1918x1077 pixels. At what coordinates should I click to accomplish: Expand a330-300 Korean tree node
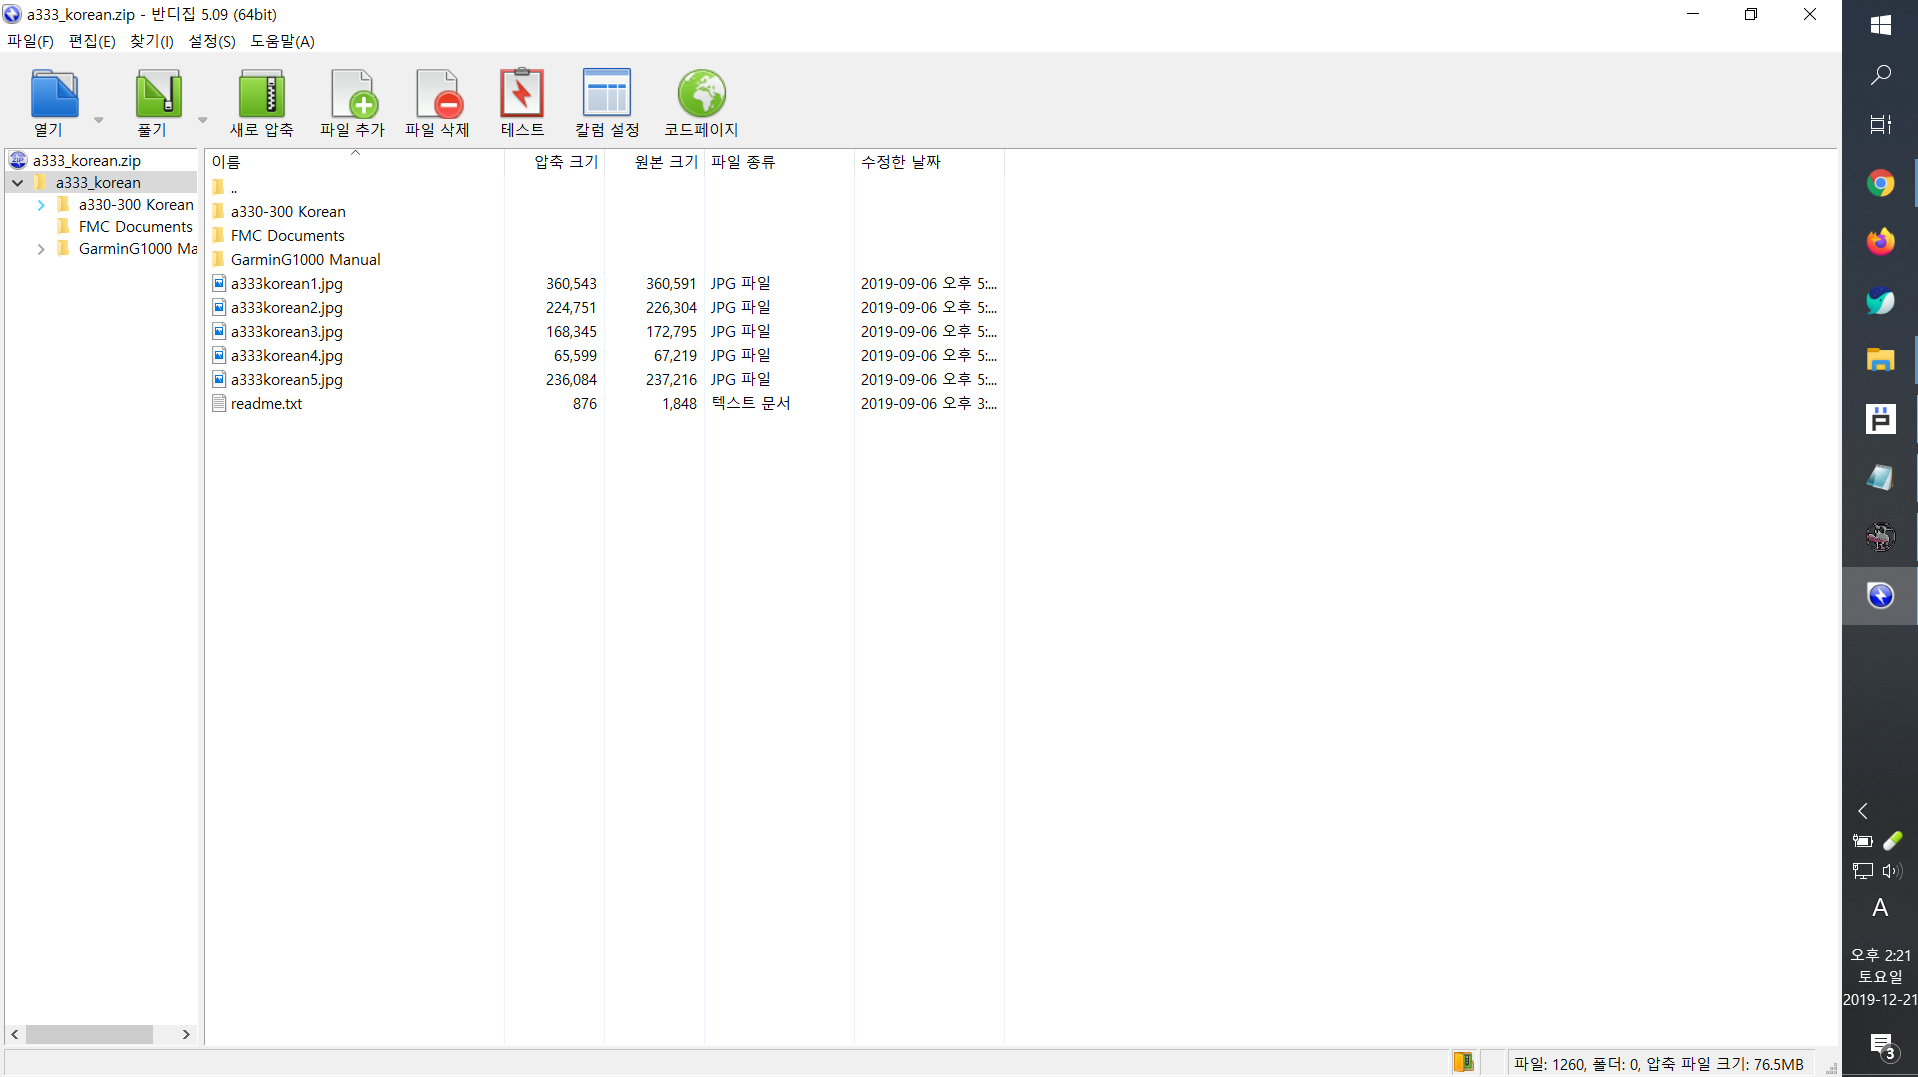pyautogui.click(x=41, y=205)
